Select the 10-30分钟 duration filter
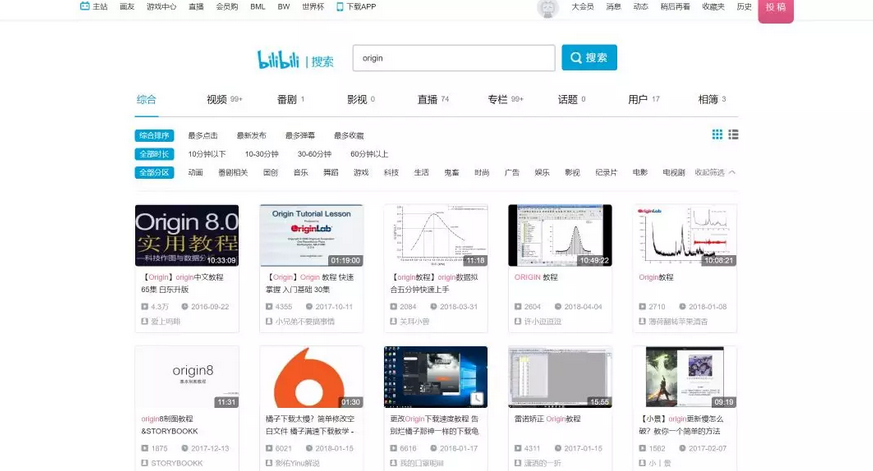 [x=262, y=154]
